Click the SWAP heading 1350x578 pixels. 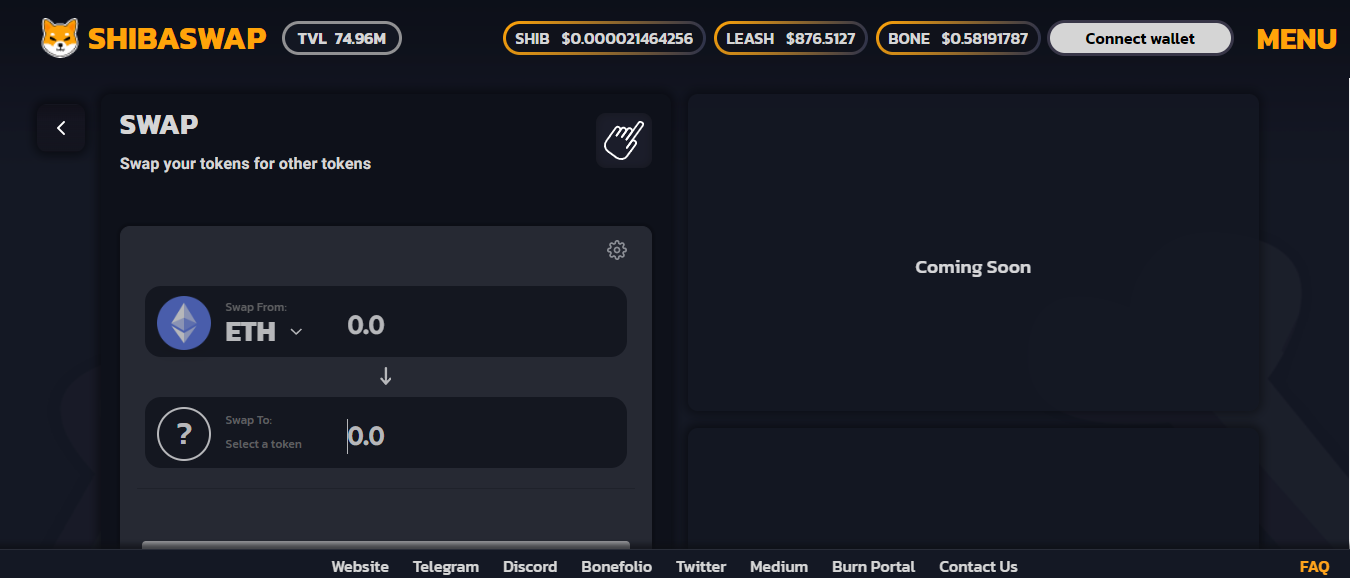point(159,125)
